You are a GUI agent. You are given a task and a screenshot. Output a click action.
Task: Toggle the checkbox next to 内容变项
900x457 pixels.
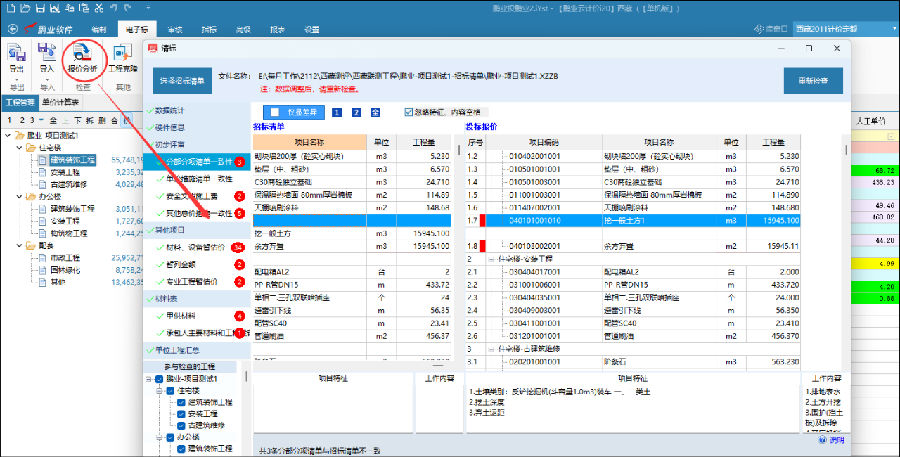click(409, 112)
